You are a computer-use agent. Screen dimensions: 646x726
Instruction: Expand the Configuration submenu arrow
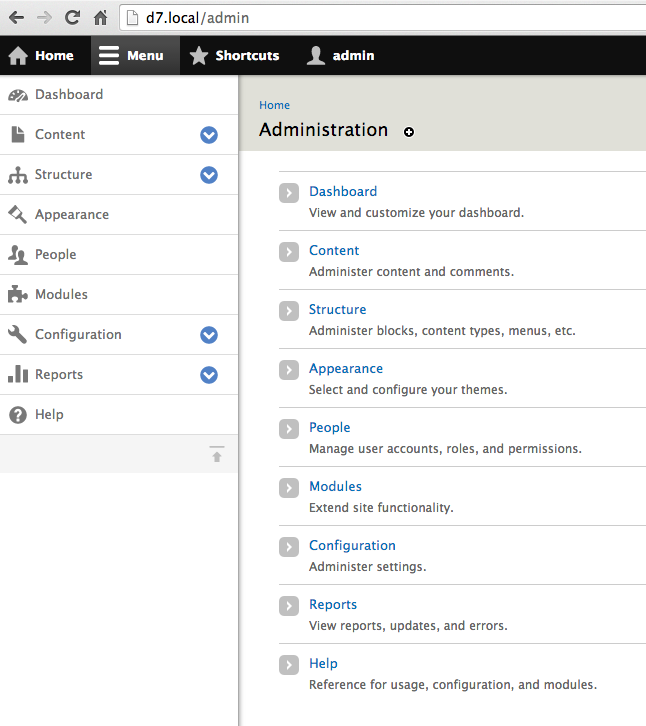click(209, 335)
